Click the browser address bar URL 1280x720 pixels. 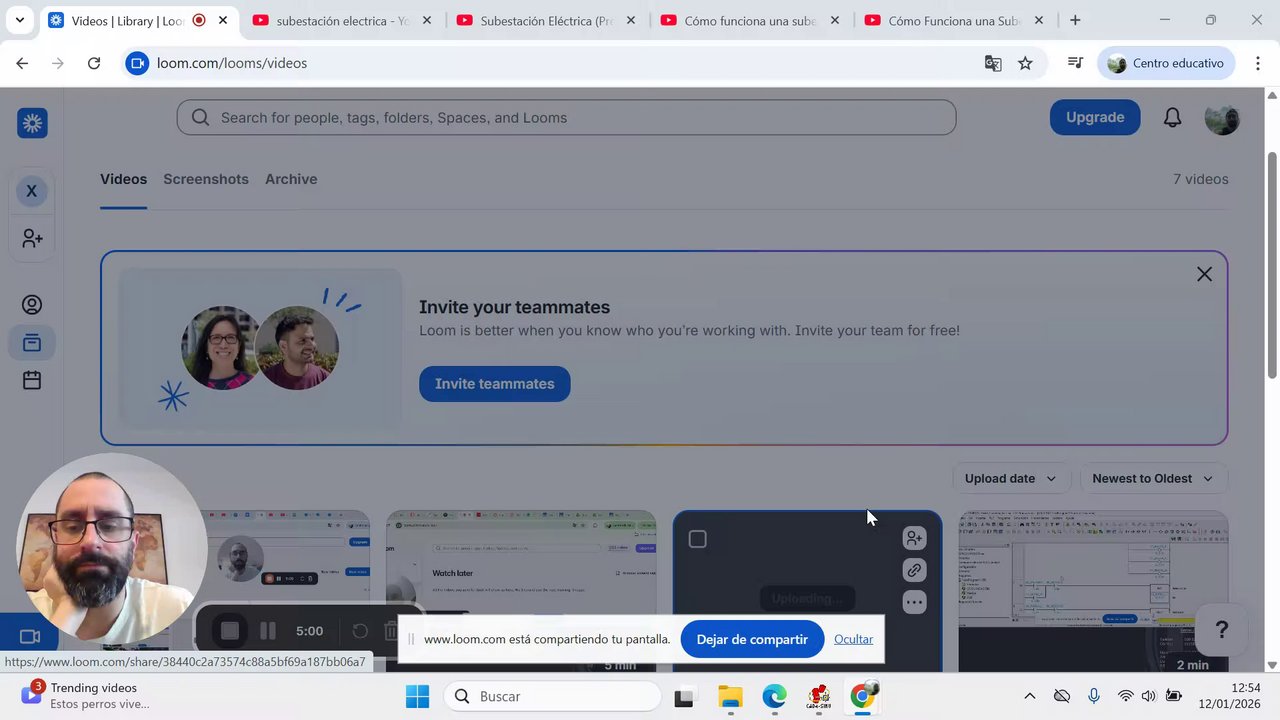[x=232, y=63]
